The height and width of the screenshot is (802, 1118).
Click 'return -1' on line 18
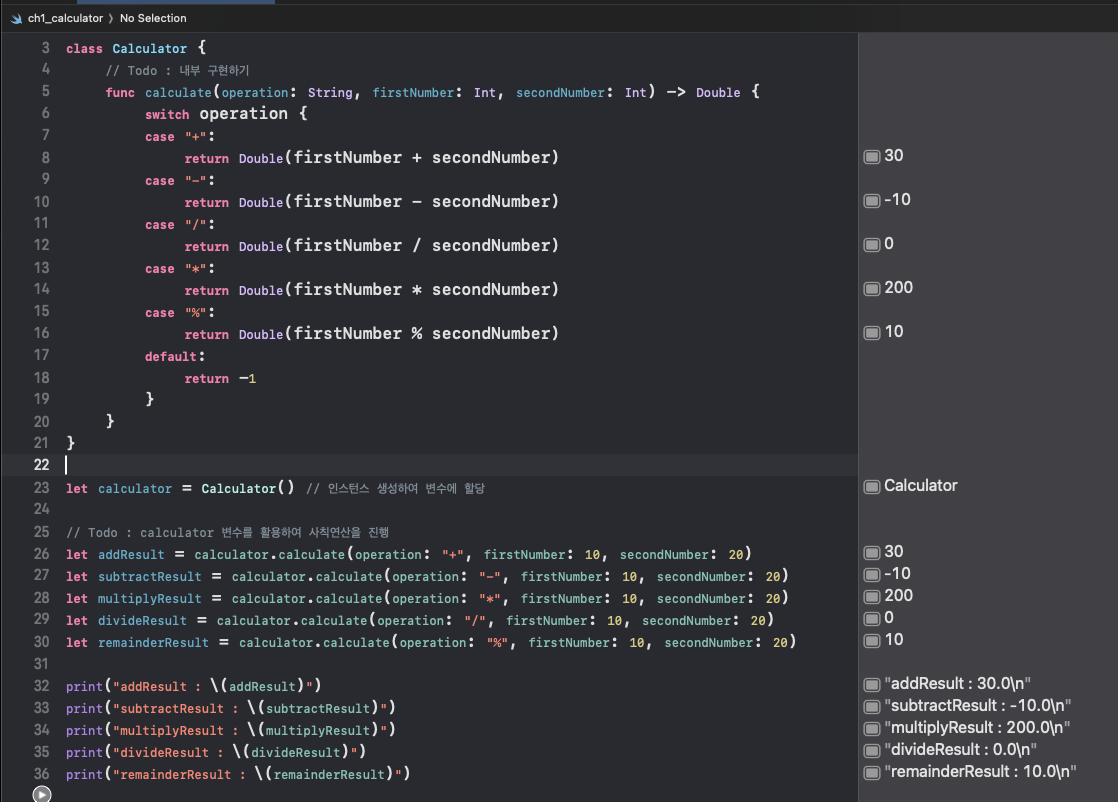point(220,379)
